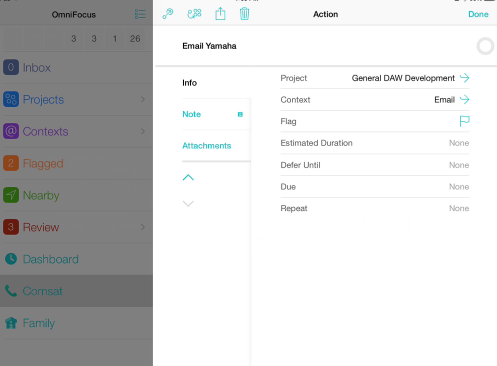Open Dashboard clock icon
The height and width of the screenshot is (366, 497).
point(11,259)
